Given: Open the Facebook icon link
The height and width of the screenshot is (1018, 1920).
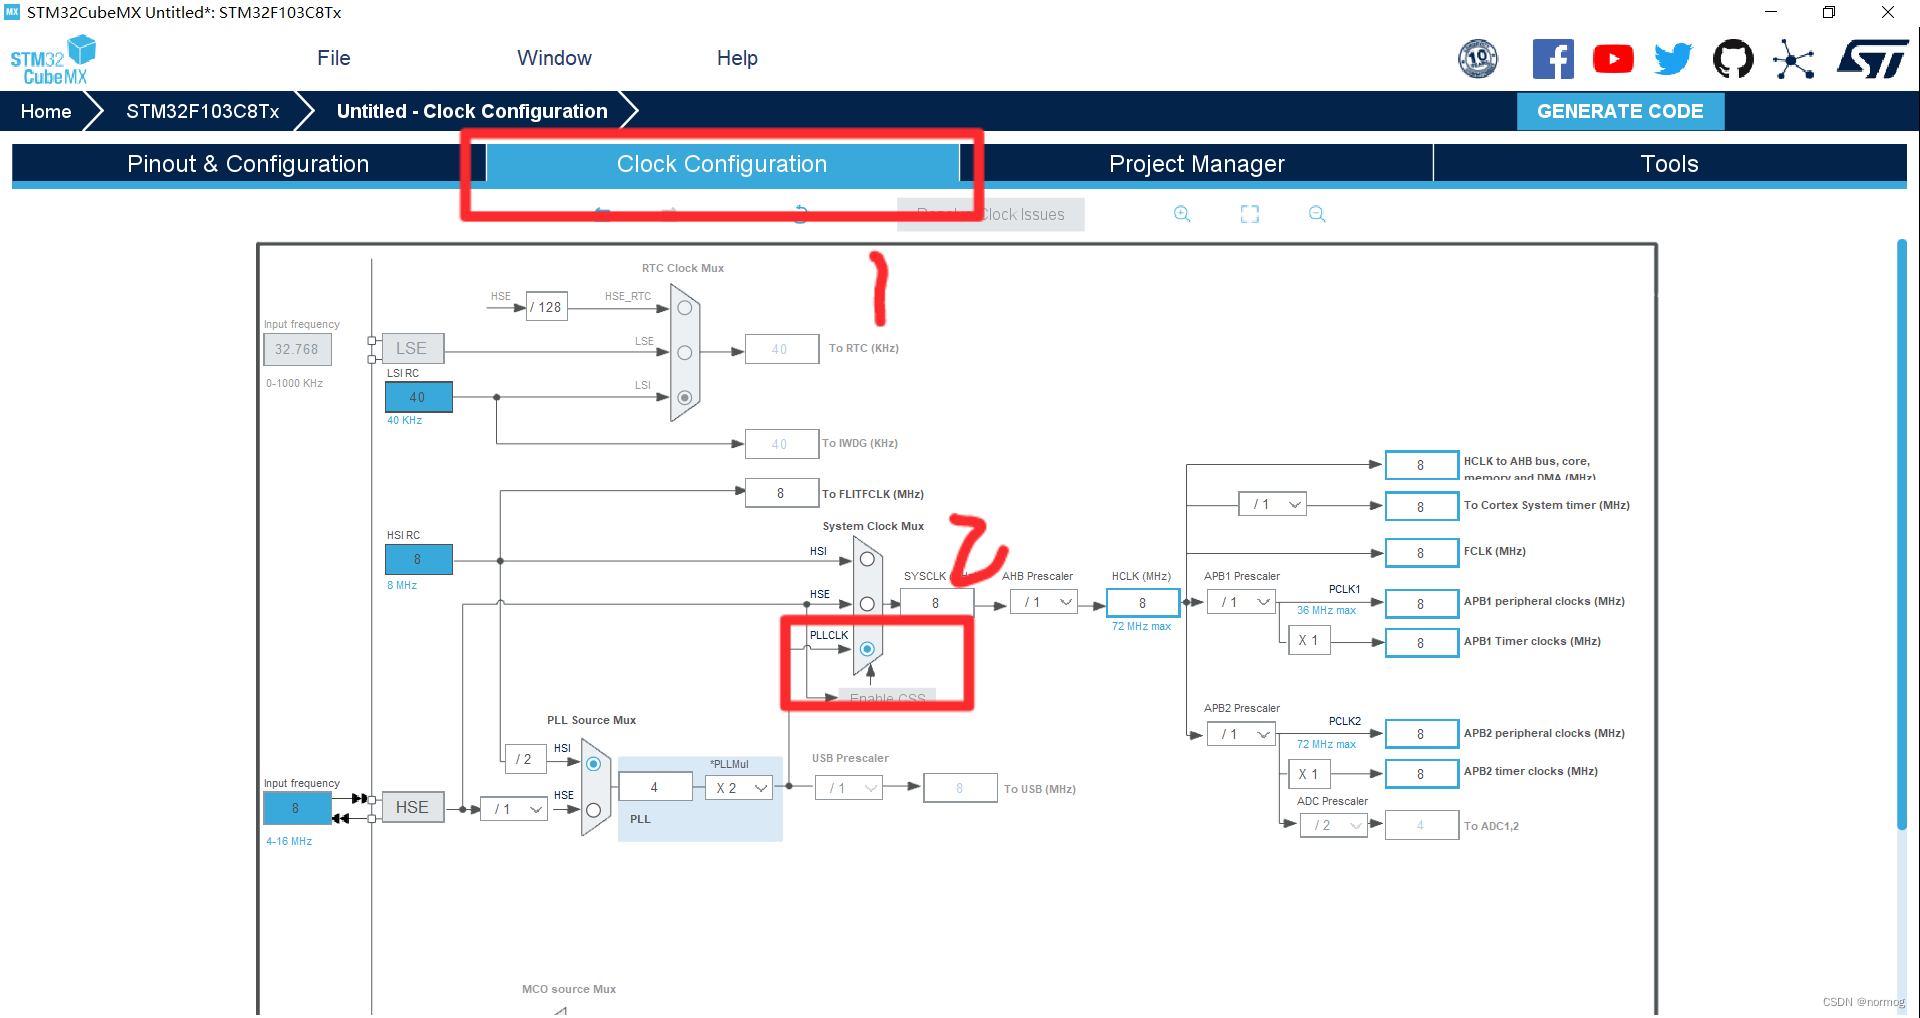Looking at the screenshot, I should pos(1553,59).
